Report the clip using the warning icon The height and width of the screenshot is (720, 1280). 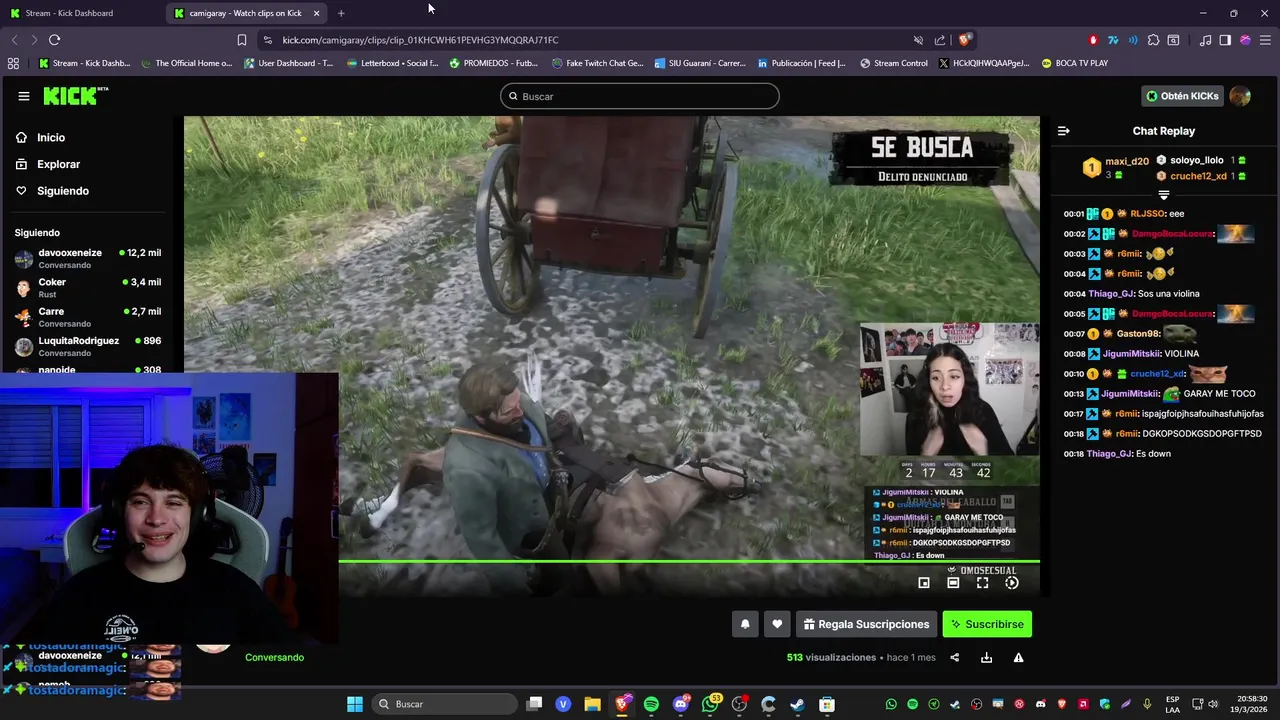pyautogui.click(x=1018, y=657)
